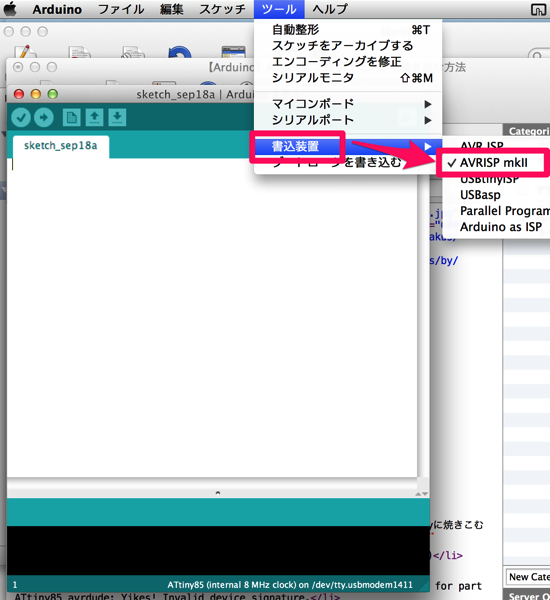550x600 pixels.
Task: Open シリアルモニタ from the menu
Action: [348, 78]
